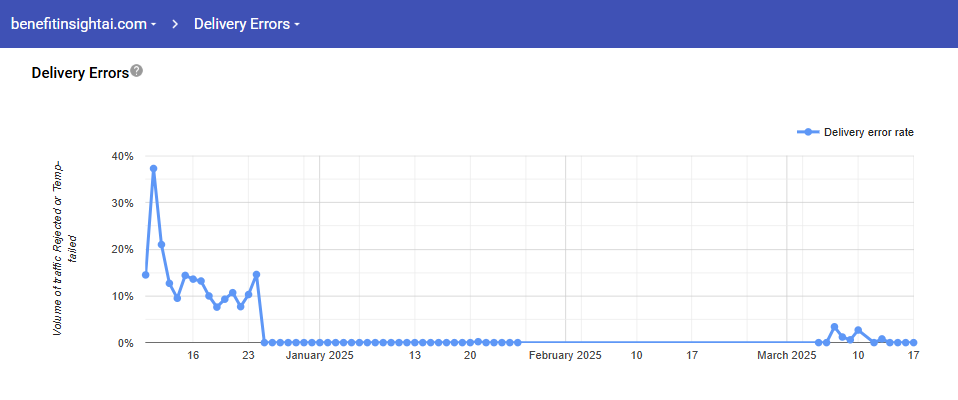
Task: Click the small early-March peak data point
Action: point(834,327)
